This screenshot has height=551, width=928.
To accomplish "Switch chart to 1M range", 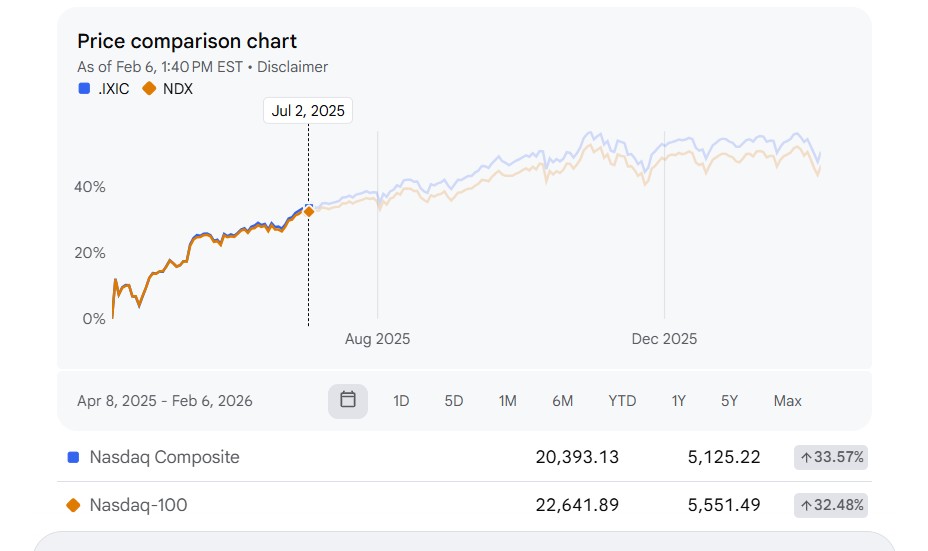I will click(507, 401).
